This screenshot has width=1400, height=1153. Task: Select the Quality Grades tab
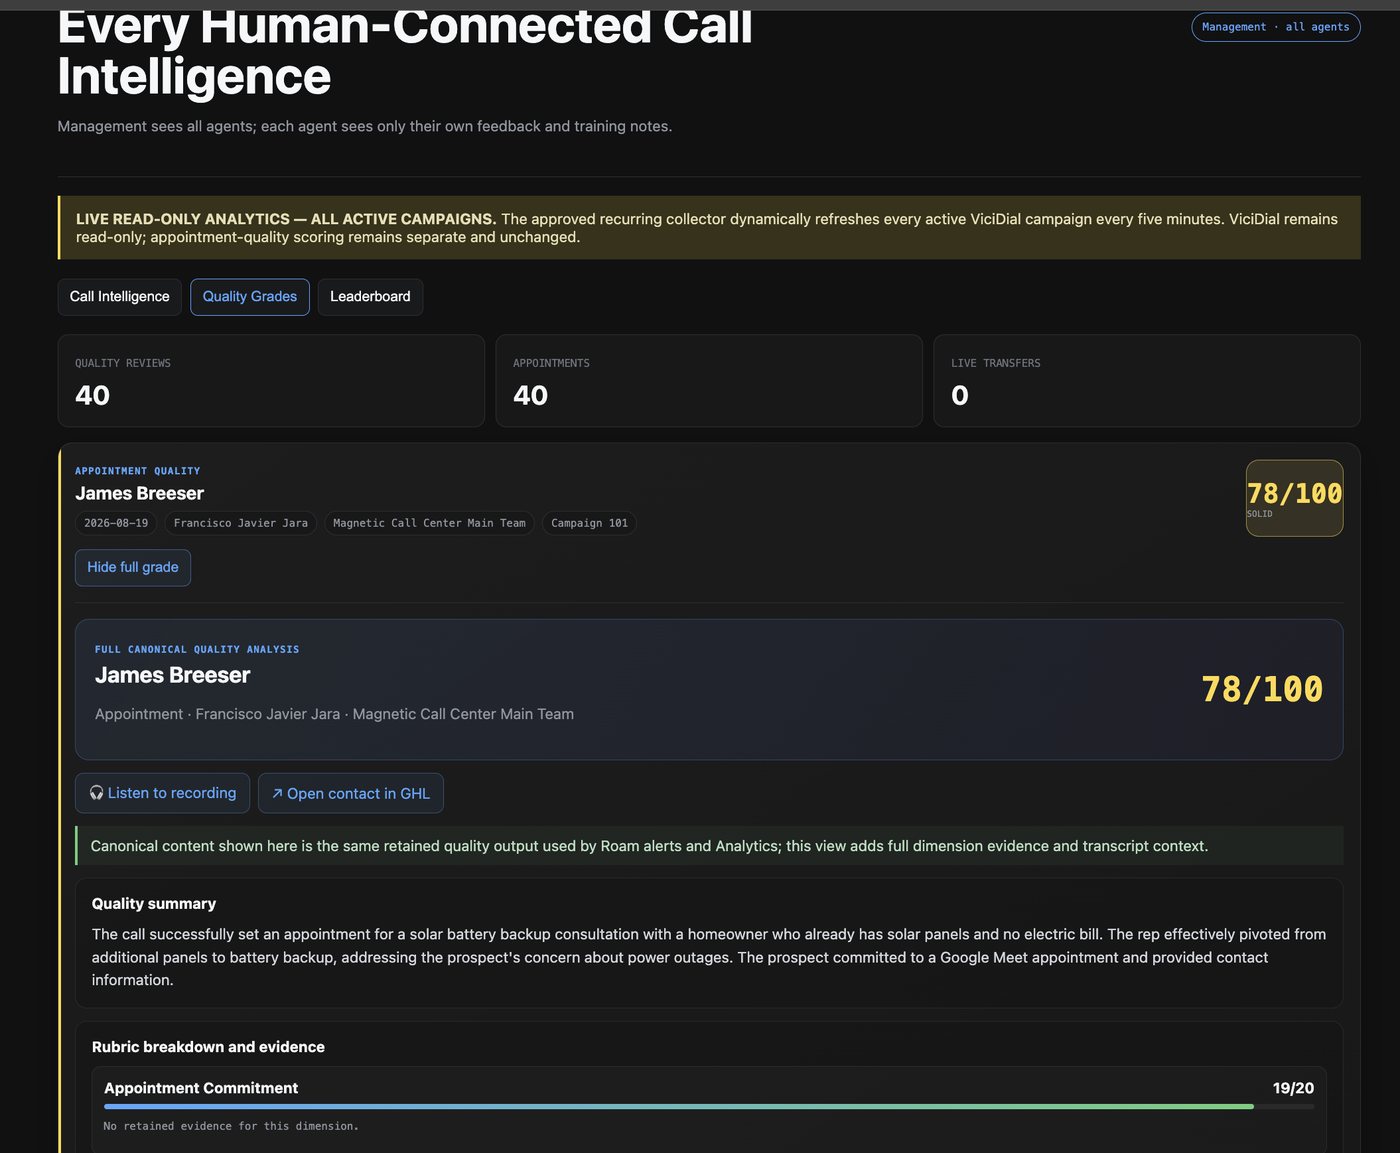pyautogui.click(x=250, y=297)
